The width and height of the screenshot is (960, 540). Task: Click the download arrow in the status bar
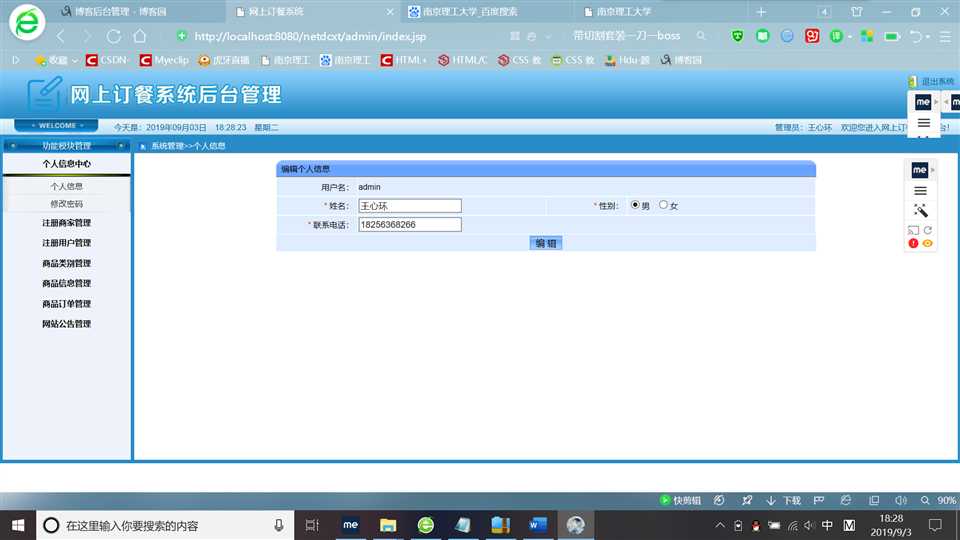(771, 500)
